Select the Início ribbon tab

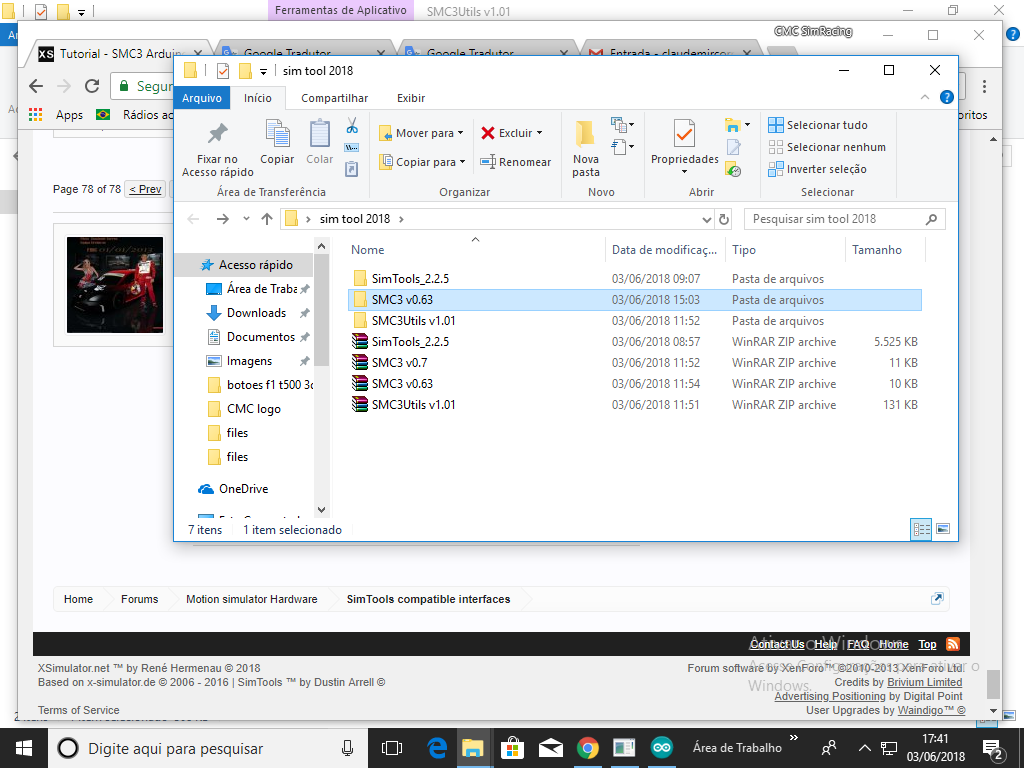258,98
